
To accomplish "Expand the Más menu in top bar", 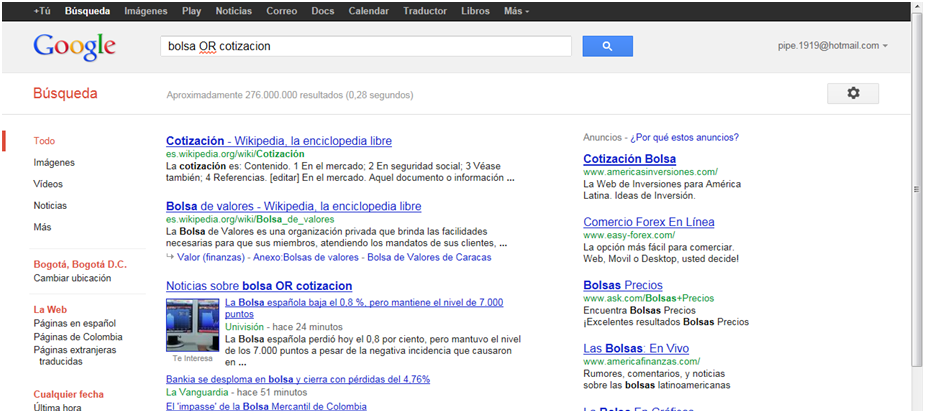I will pyautogui.click(x=517, y=11).
